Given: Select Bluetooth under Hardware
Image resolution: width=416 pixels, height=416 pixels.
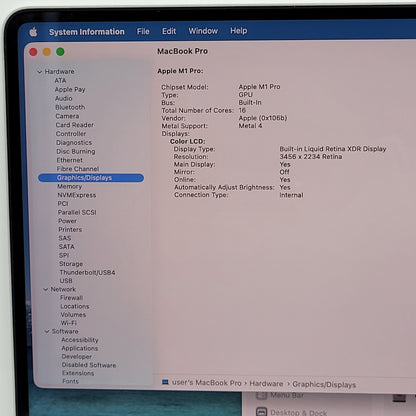Looking at the screenshot, I should (x=70, y=107).
